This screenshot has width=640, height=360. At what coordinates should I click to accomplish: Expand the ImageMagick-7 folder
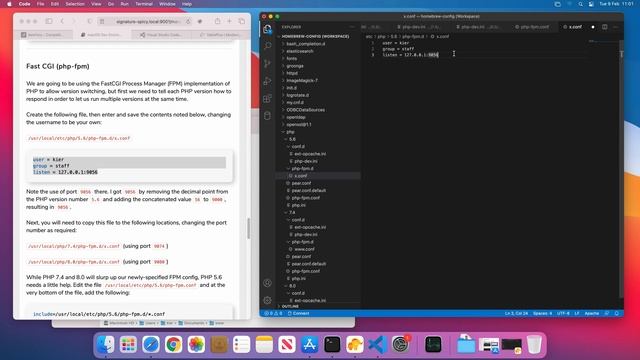pos(302,80)
